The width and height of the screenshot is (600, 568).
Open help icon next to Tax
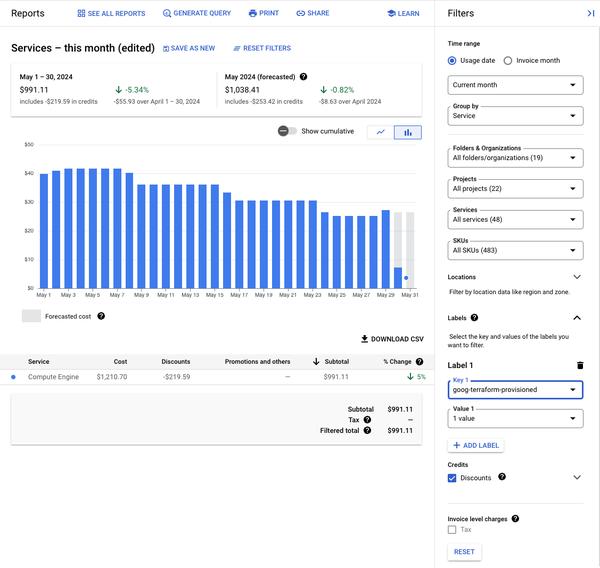point(367,420)
